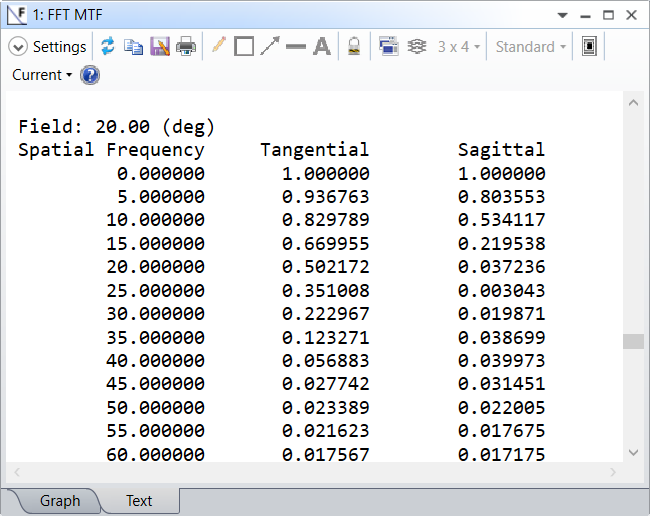Open the Current configuration dropdown
Screen dimensions: 650x516
42,75
